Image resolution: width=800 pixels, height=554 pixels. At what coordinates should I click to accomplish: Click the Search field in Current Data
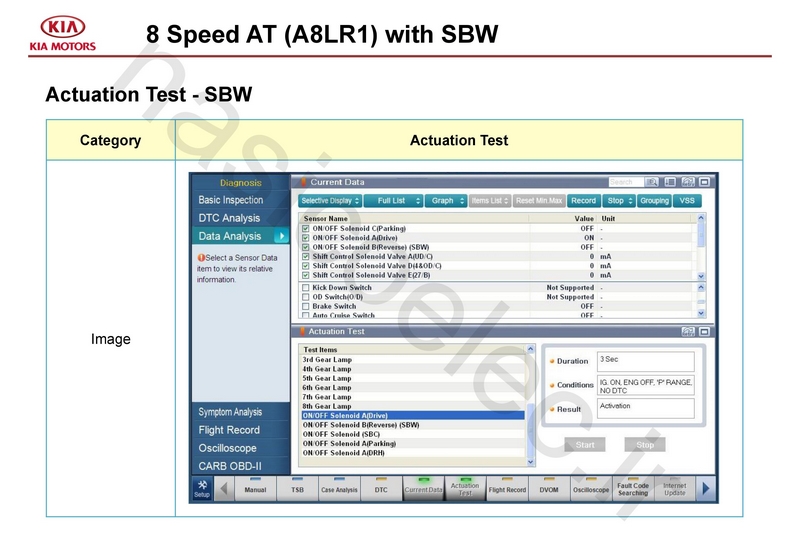626,182
